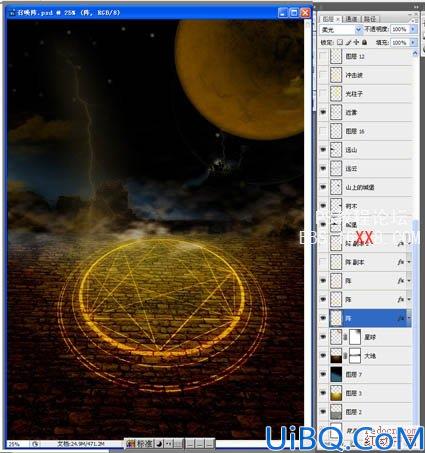Click the lock all padlock icon

click(x=364, y=42)
